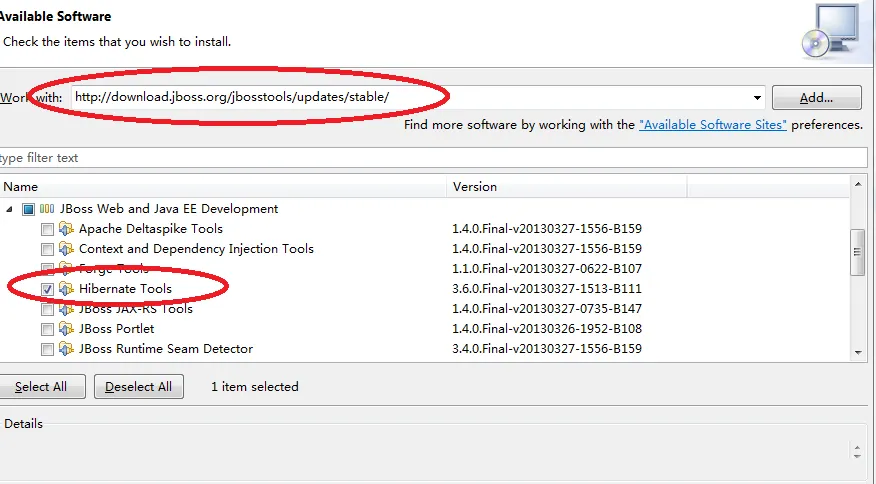
Task: Click the Hibernate Tools feature icon
Action: [x=66, y=289]
